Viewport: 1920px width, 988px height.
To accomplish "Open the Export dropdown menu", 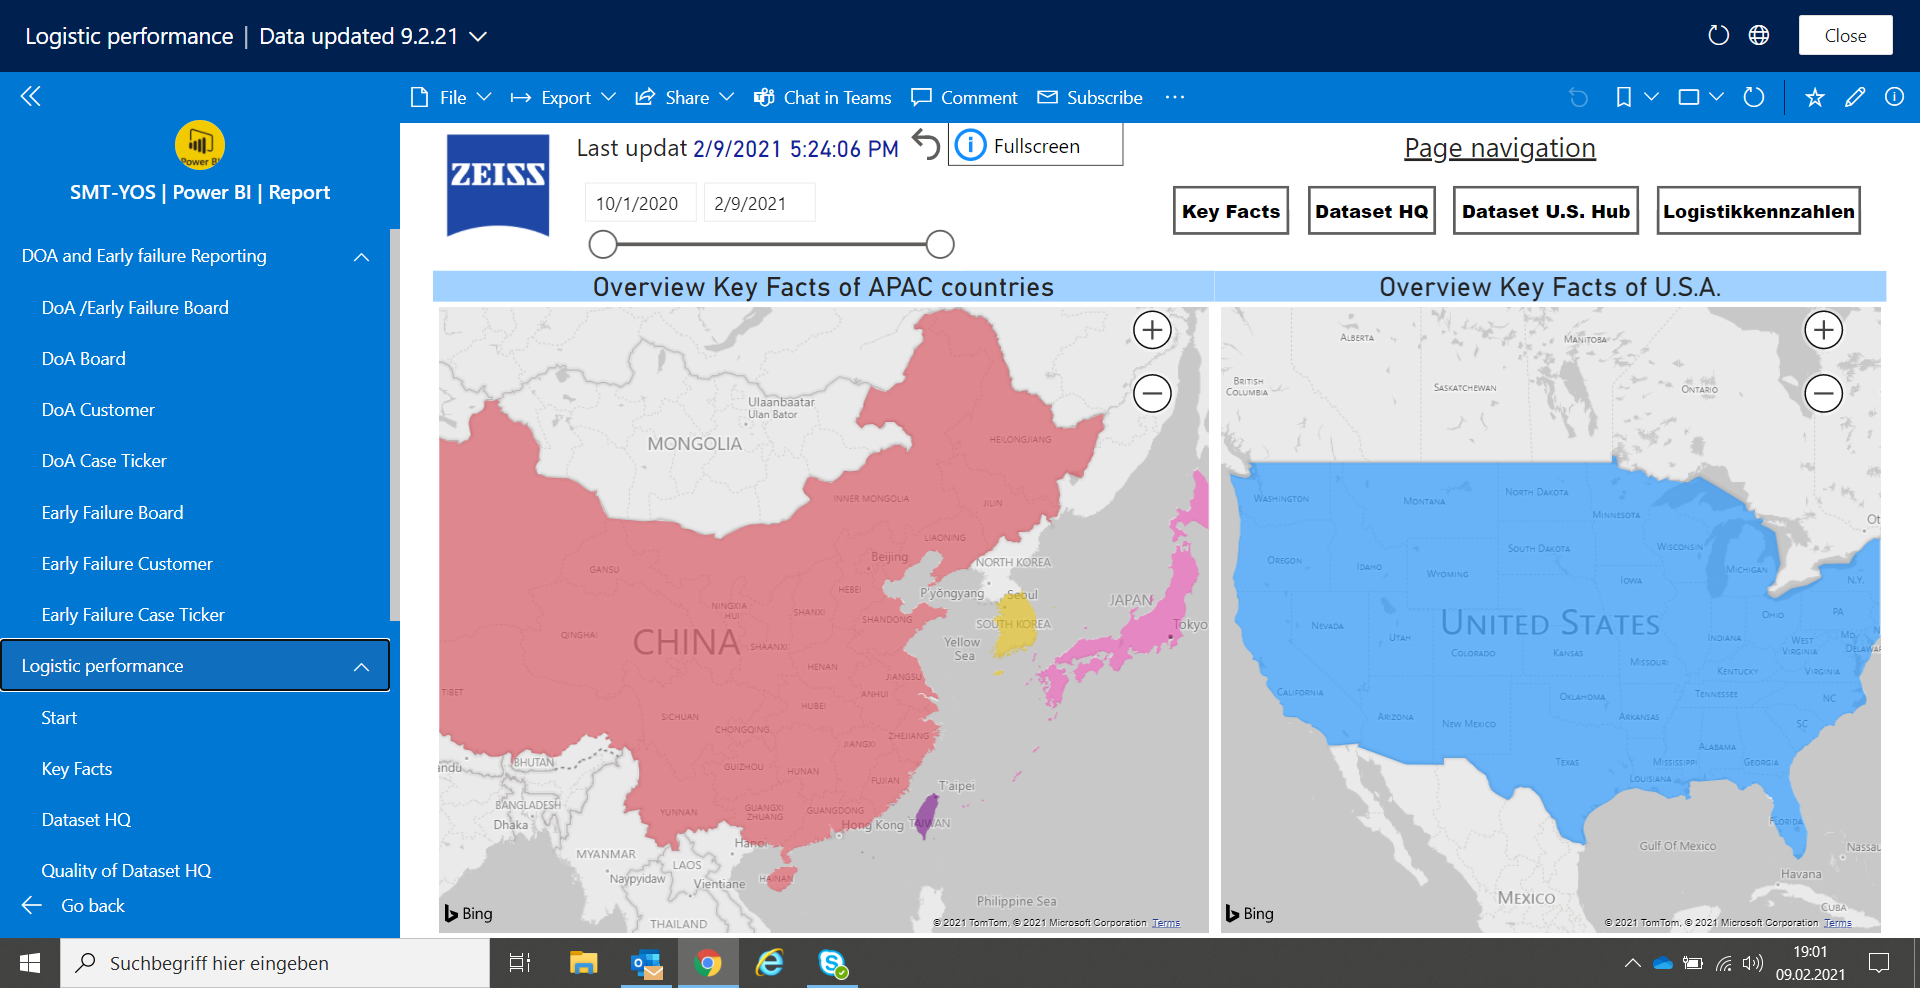I will tap(563, 97).
